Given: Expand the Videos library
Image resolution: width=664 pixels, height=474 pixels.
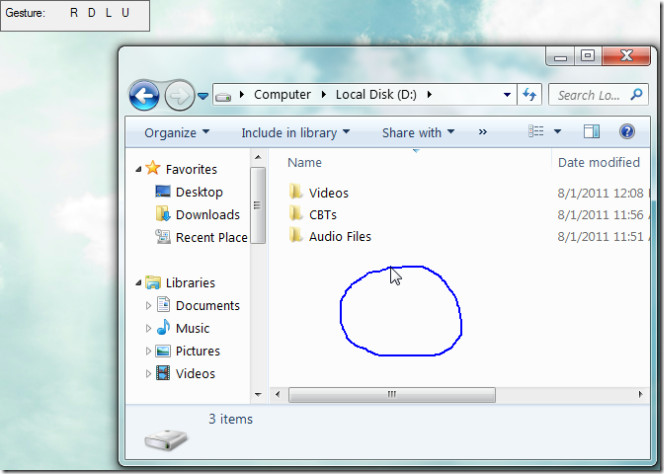Looking at the screenshot, I should (x=148, y=374).
